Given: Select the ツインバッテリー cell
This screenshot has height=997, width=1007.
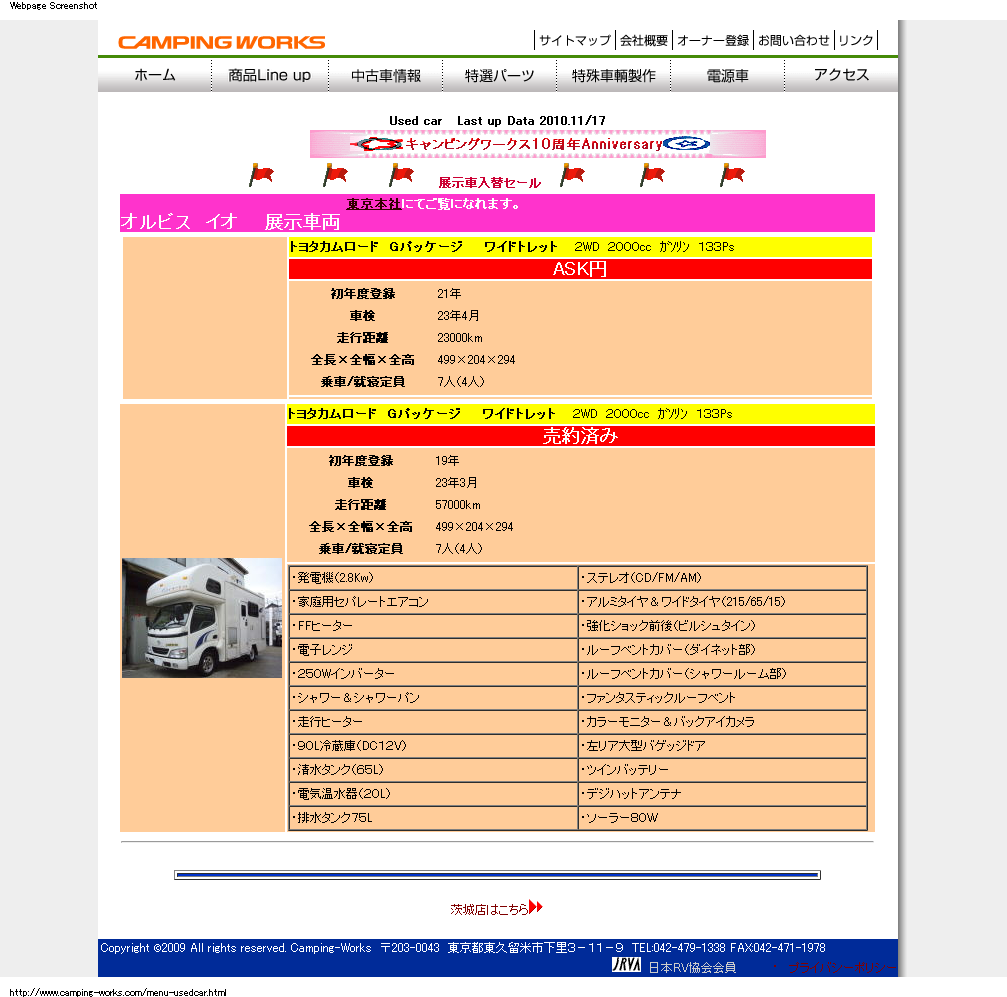Looking at the screenshot, I should point(723,770).
